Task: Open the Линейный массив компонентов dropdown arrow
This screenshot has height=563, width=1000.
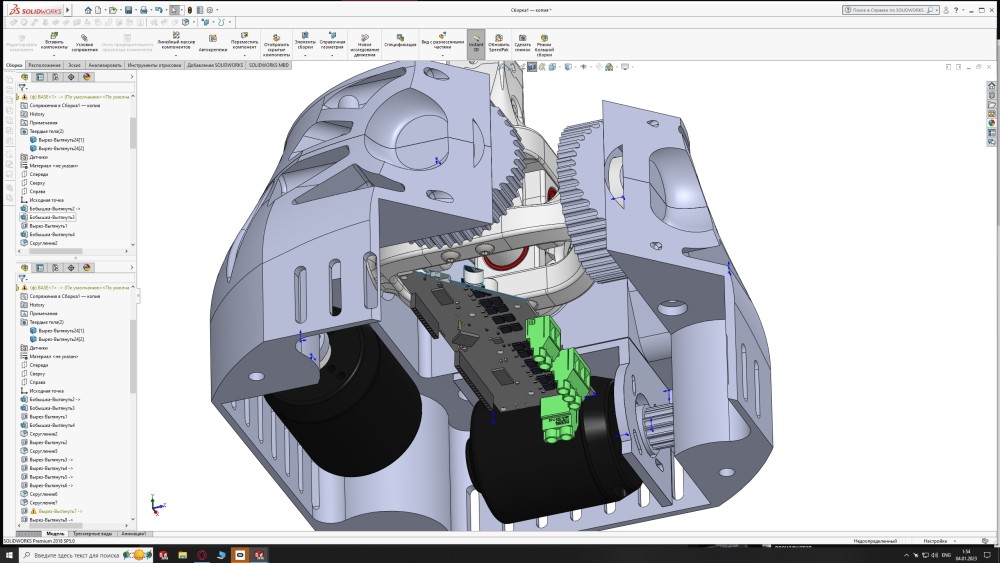Action: click(176, 55)
